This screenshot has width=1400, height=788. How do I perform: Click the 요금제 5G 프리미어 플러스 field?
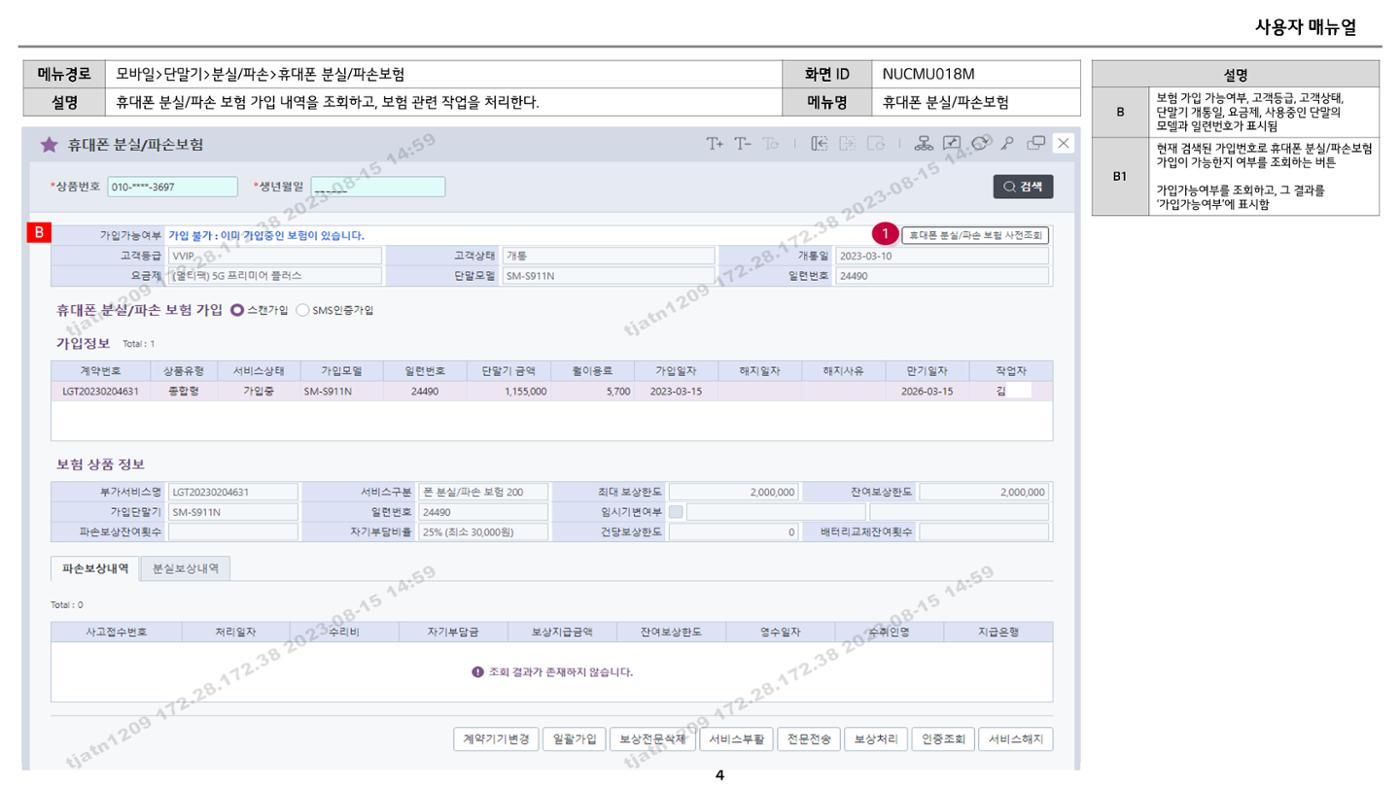(x=275, y=275)
